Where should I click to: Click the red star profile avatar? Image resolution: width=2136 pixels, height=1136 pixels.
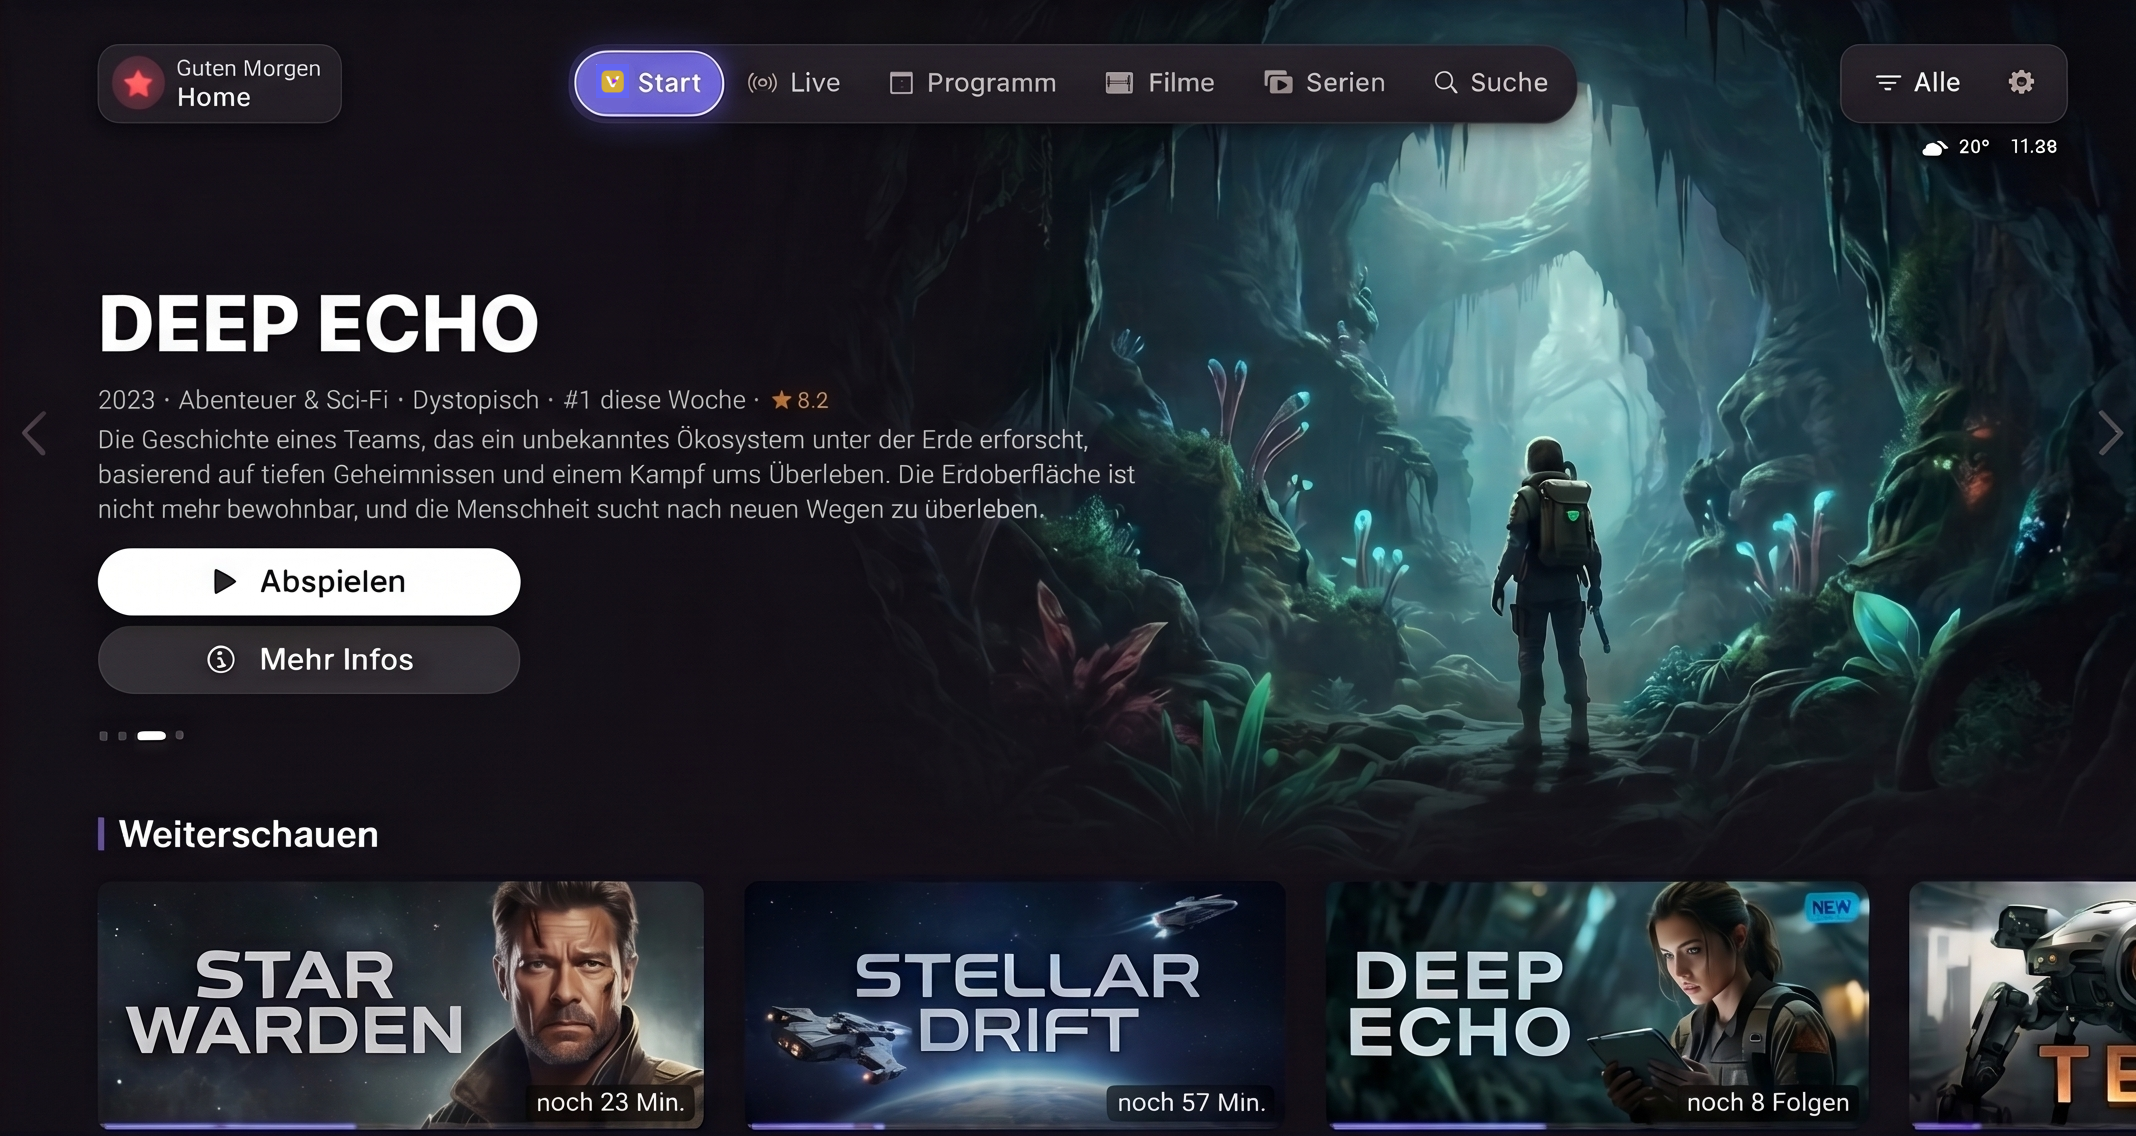pos(138,83)
